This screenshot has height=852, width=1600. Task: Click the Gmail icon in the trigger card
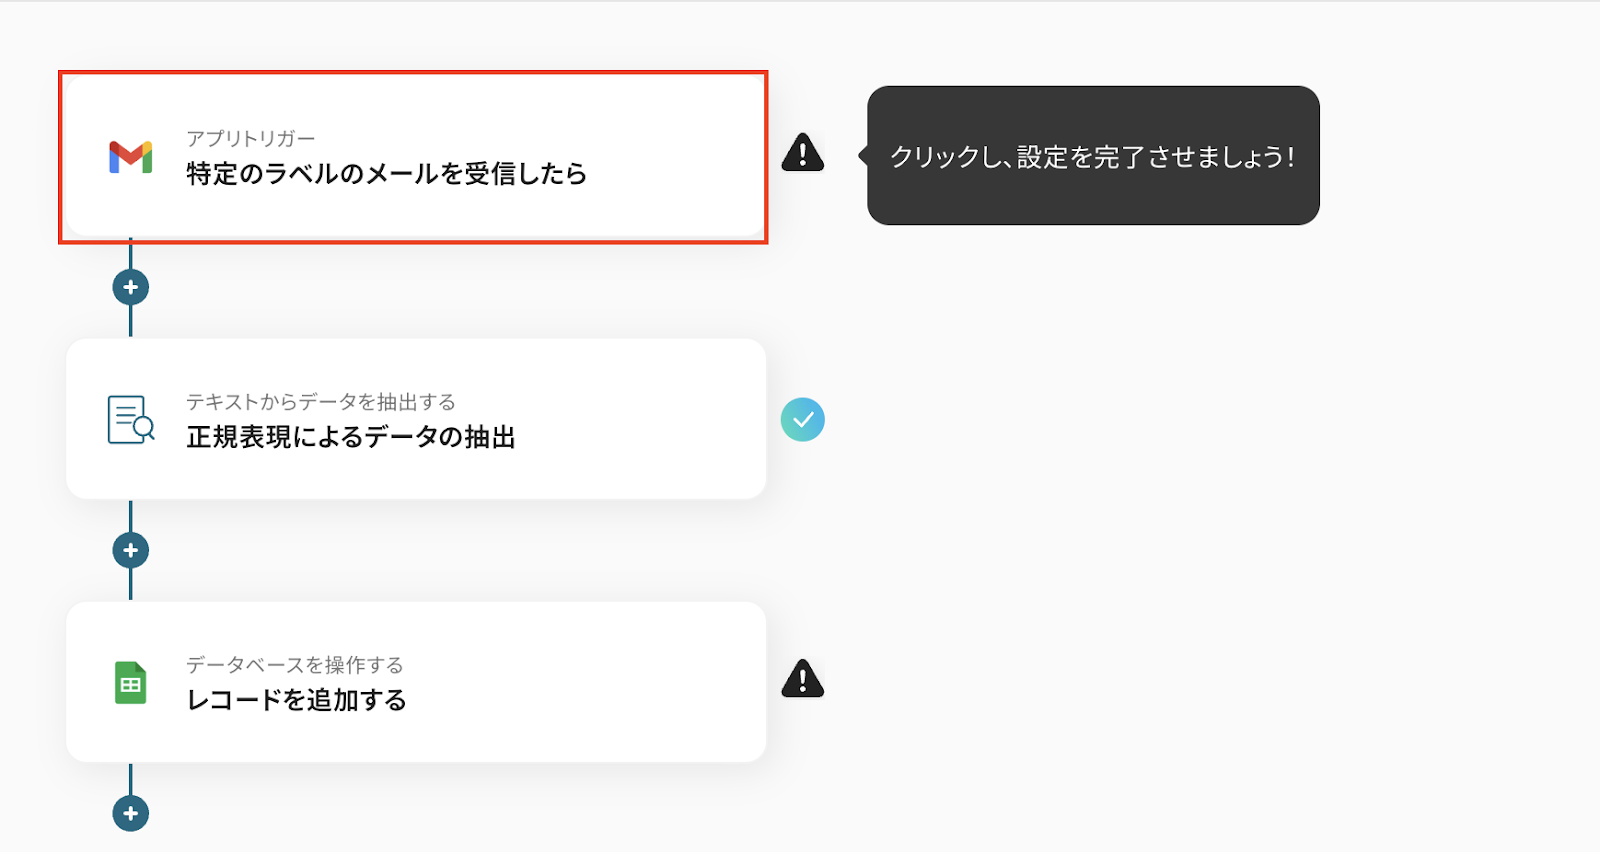coord(131,157)
